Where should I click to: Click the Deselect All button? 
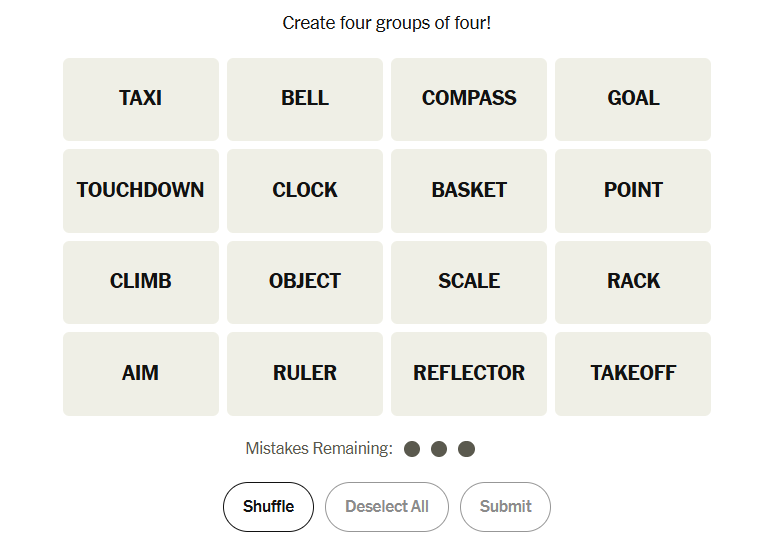[x=386, y=507]
